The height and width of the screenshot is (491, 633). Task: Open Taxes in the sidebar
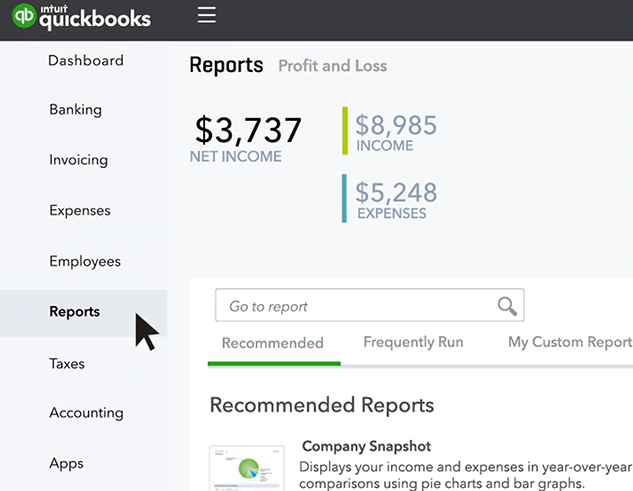click(67, 363)
